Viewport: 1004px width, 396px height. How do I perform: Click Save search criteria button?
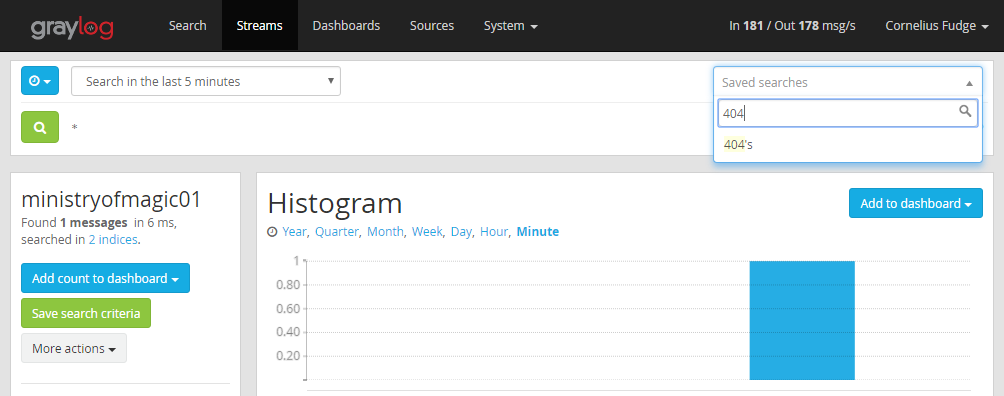tap(86, 313)
